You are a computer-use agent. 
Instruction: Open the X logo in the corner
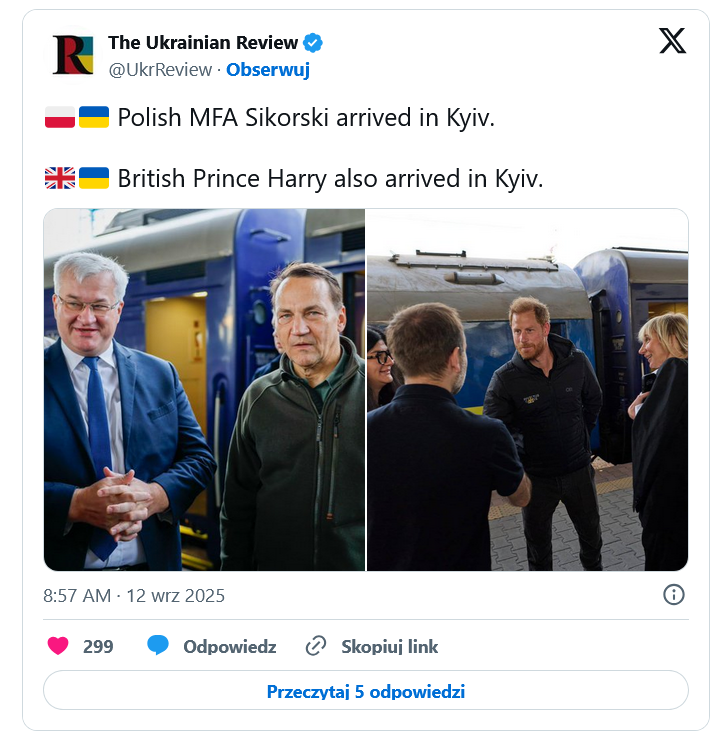[x=672, y=41]
